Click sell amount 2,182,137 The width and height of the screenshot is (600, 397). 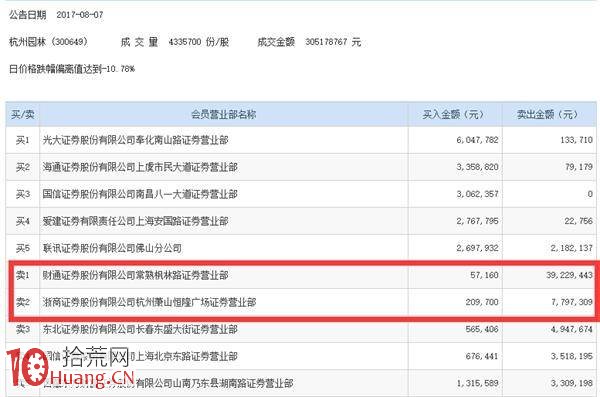pos(572,248)
